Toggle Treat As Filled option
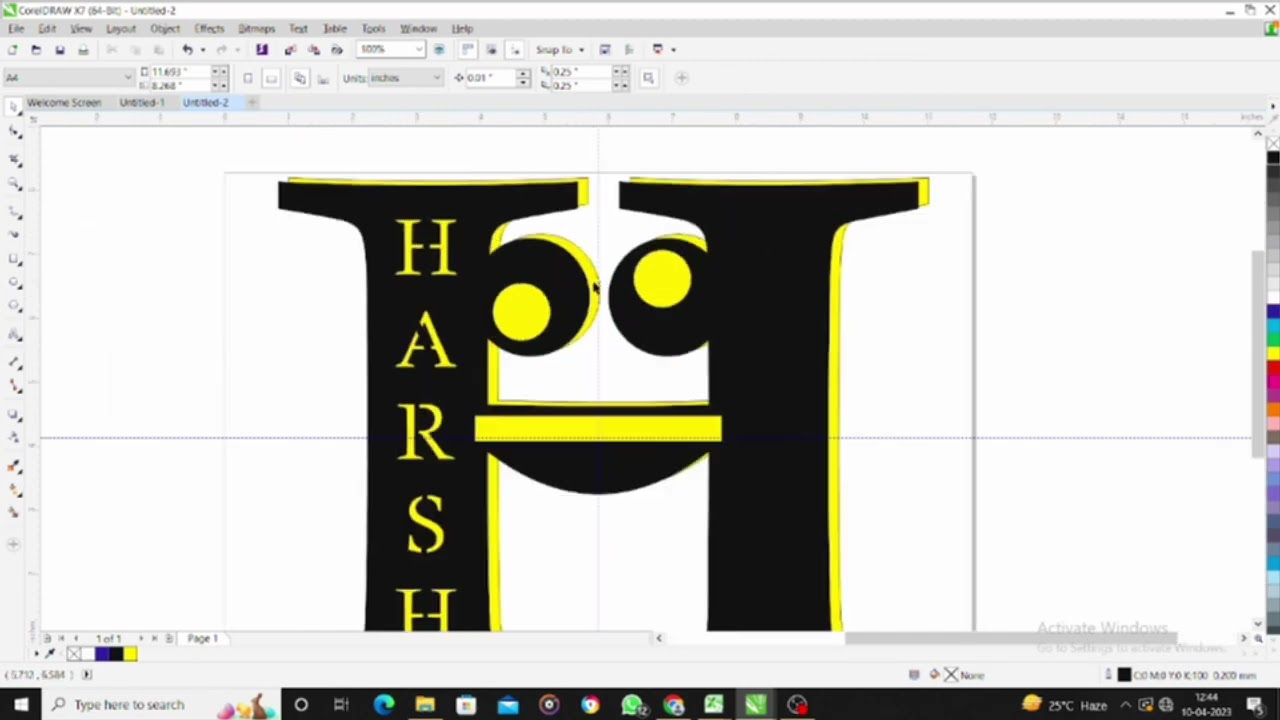This screenshot has height=720, width=1280. point(649,78)
